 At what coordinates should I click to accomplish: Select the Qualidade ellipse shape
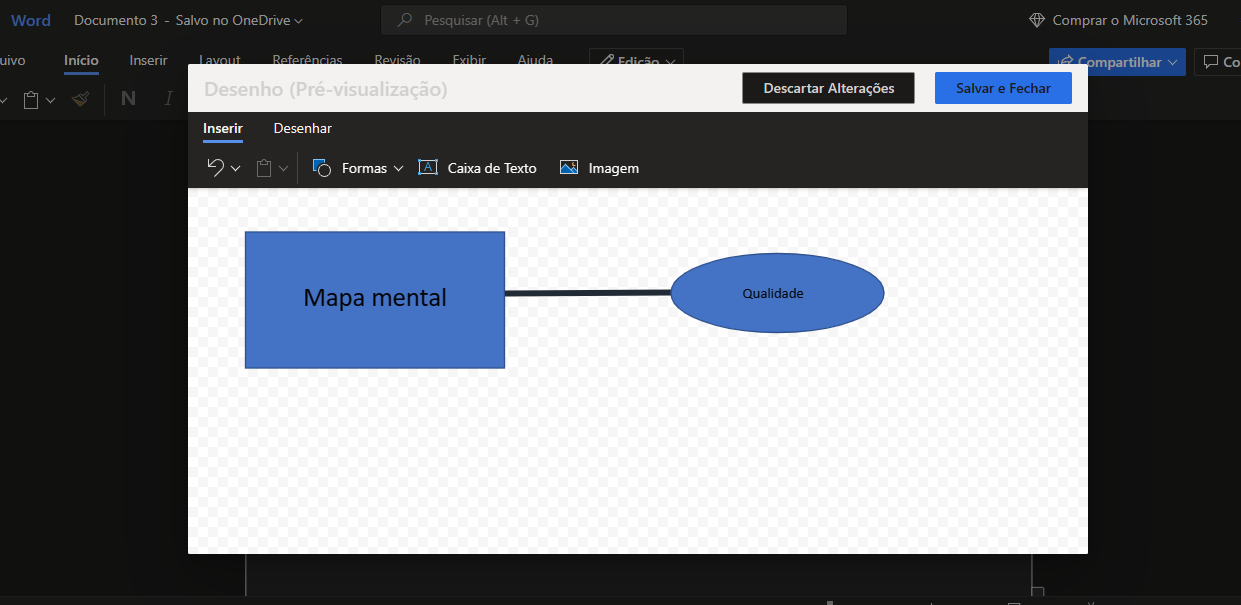pos(777,293)
